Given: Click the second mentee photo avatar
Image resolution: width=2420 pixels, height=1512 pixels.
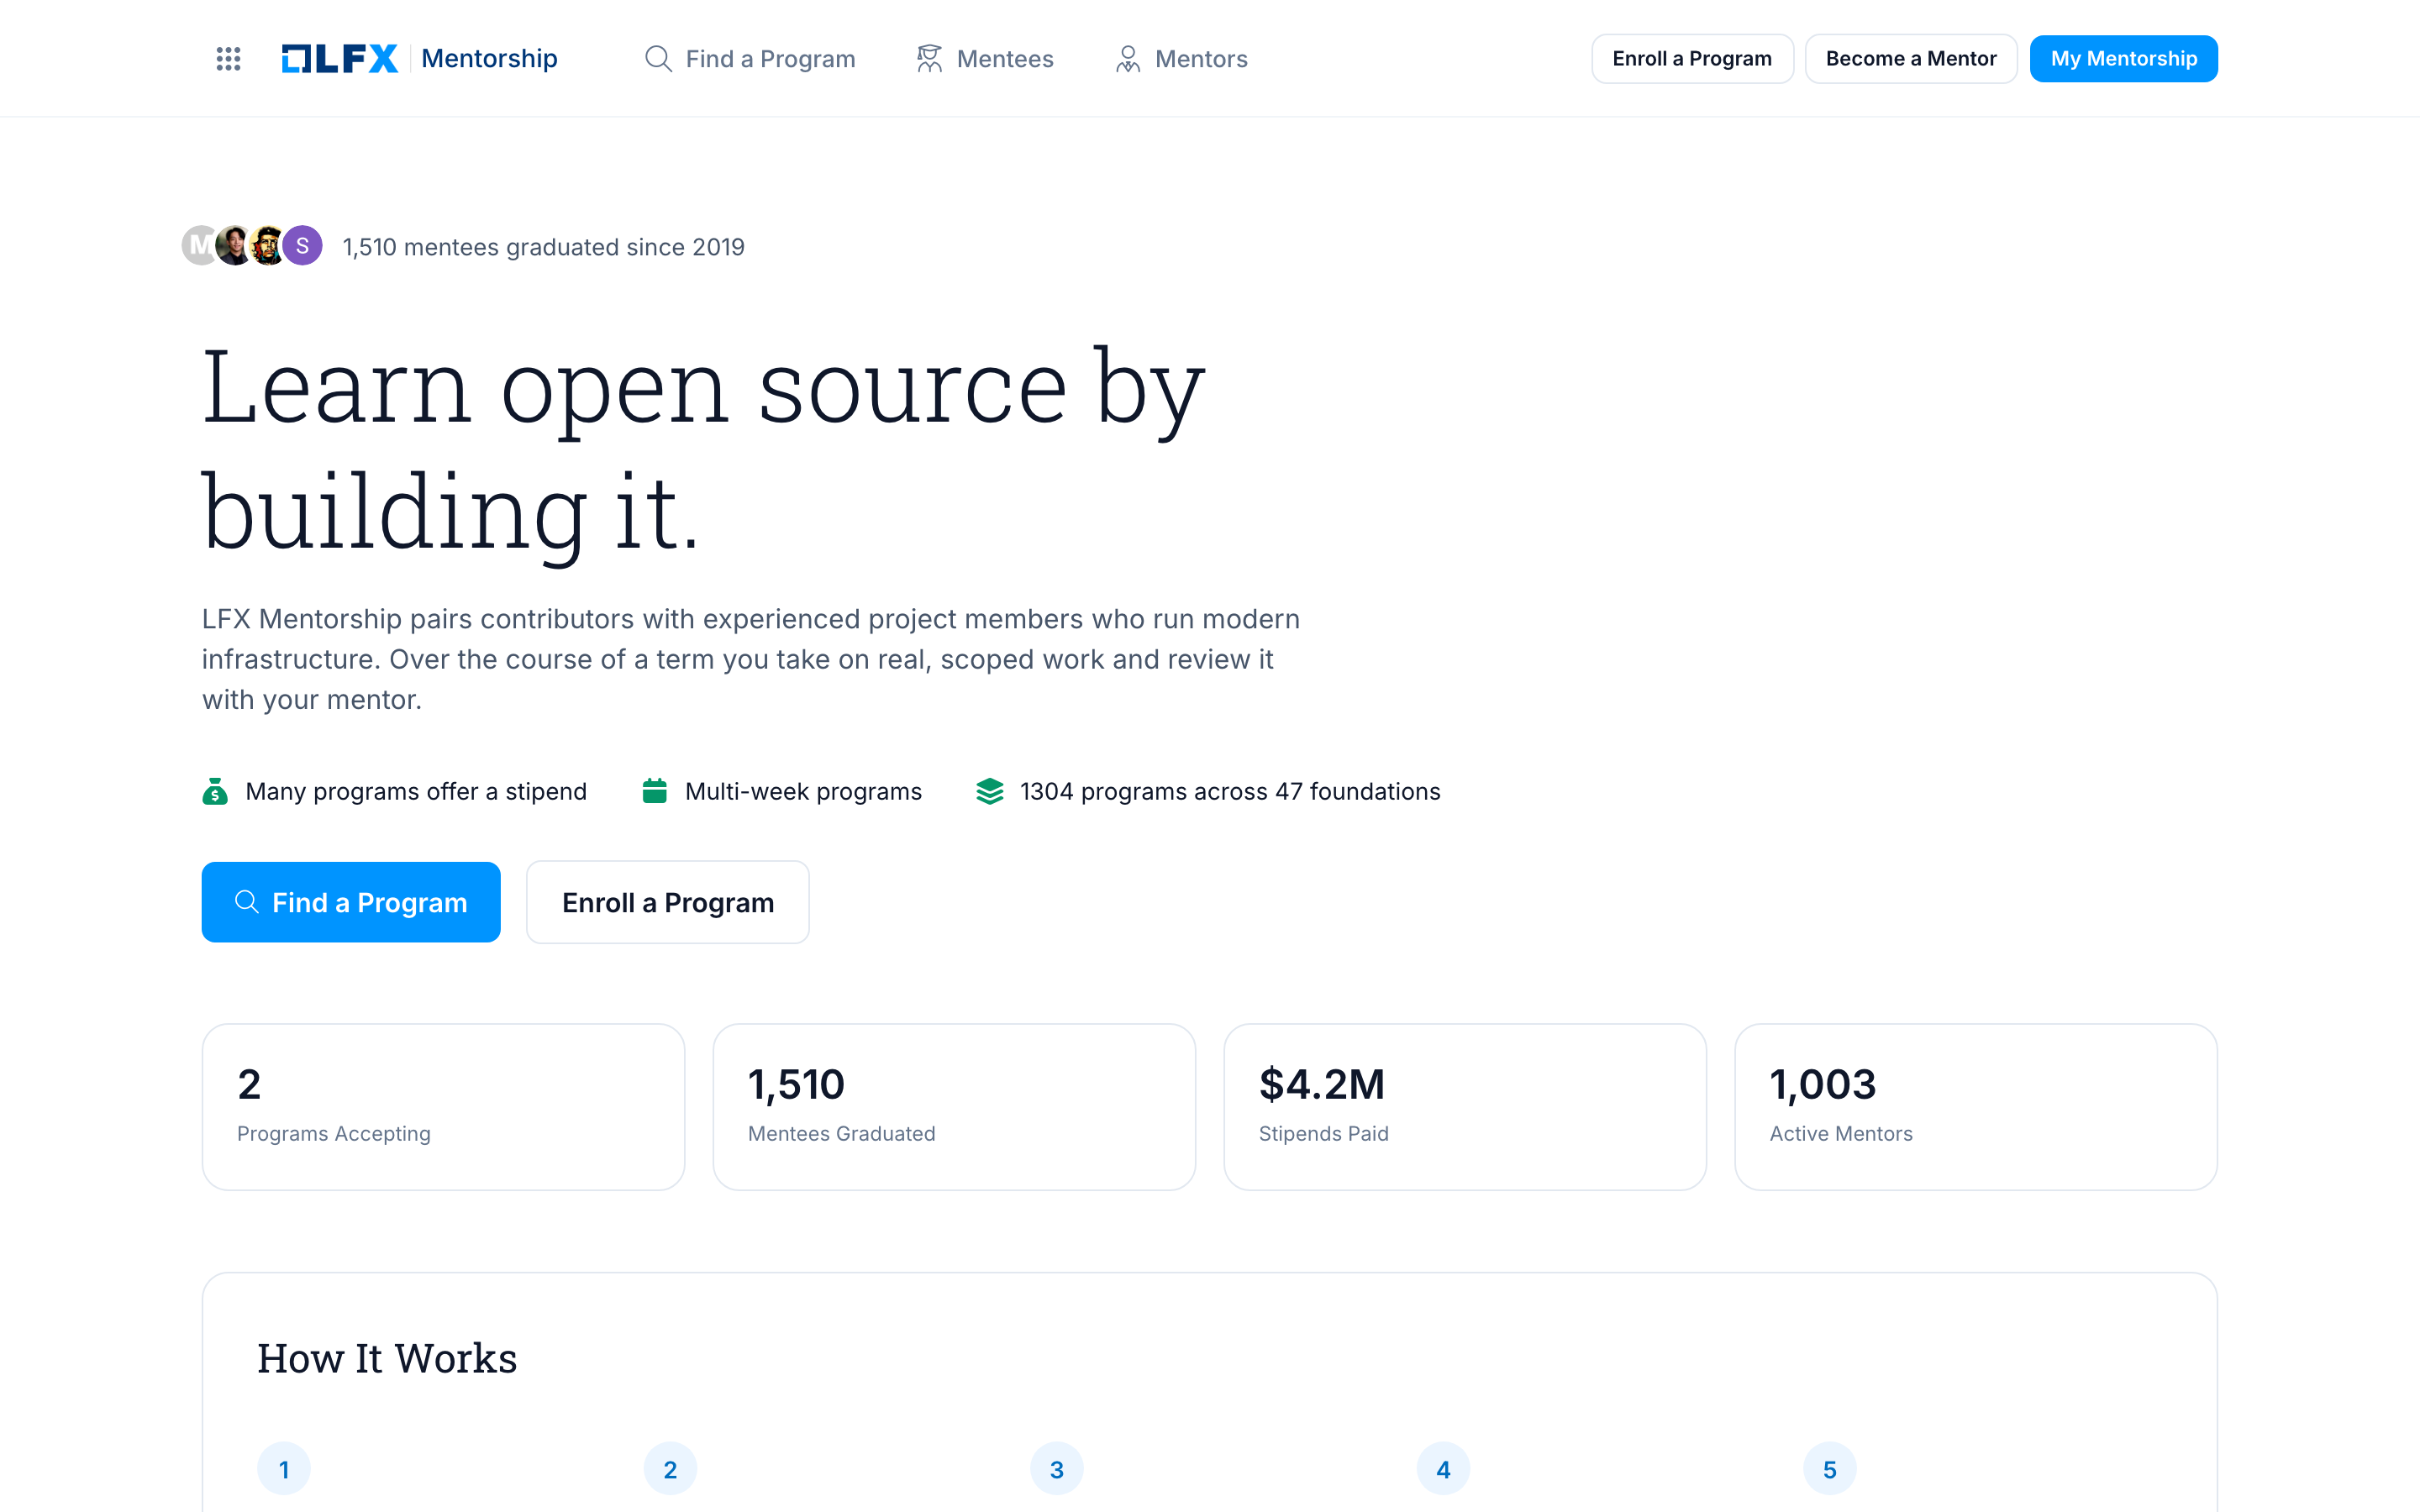Looking at the screenshot, I should 234,245.
